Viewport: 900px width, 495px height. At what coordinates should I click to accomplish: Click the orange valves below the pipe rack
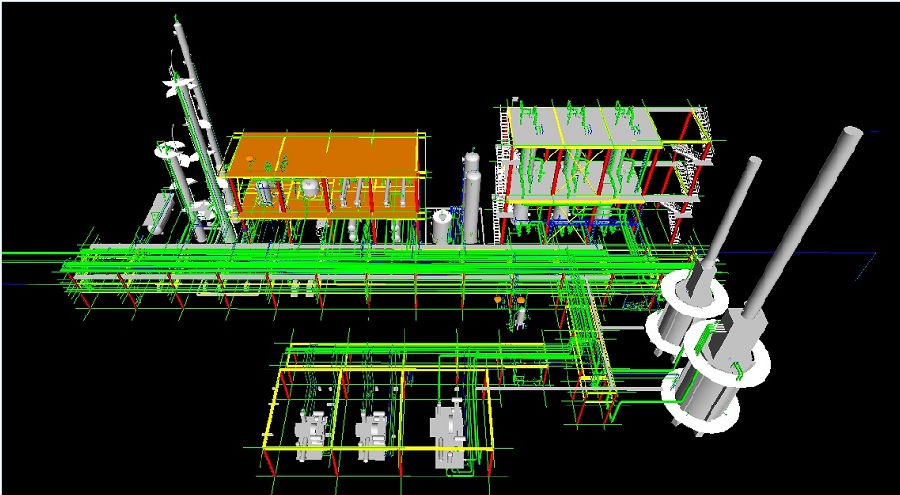pos(510,299)
